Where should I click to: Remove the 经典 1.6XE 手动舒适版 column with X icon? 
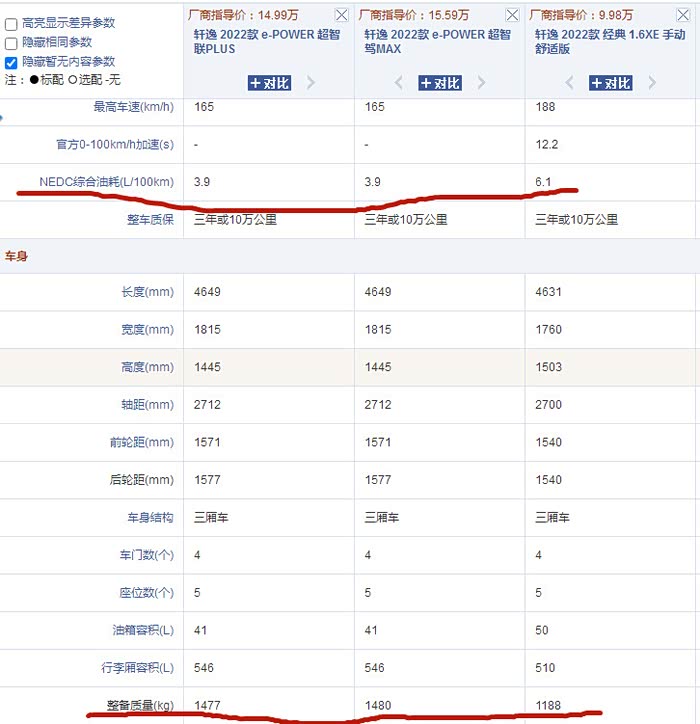[x=683, y=15]
